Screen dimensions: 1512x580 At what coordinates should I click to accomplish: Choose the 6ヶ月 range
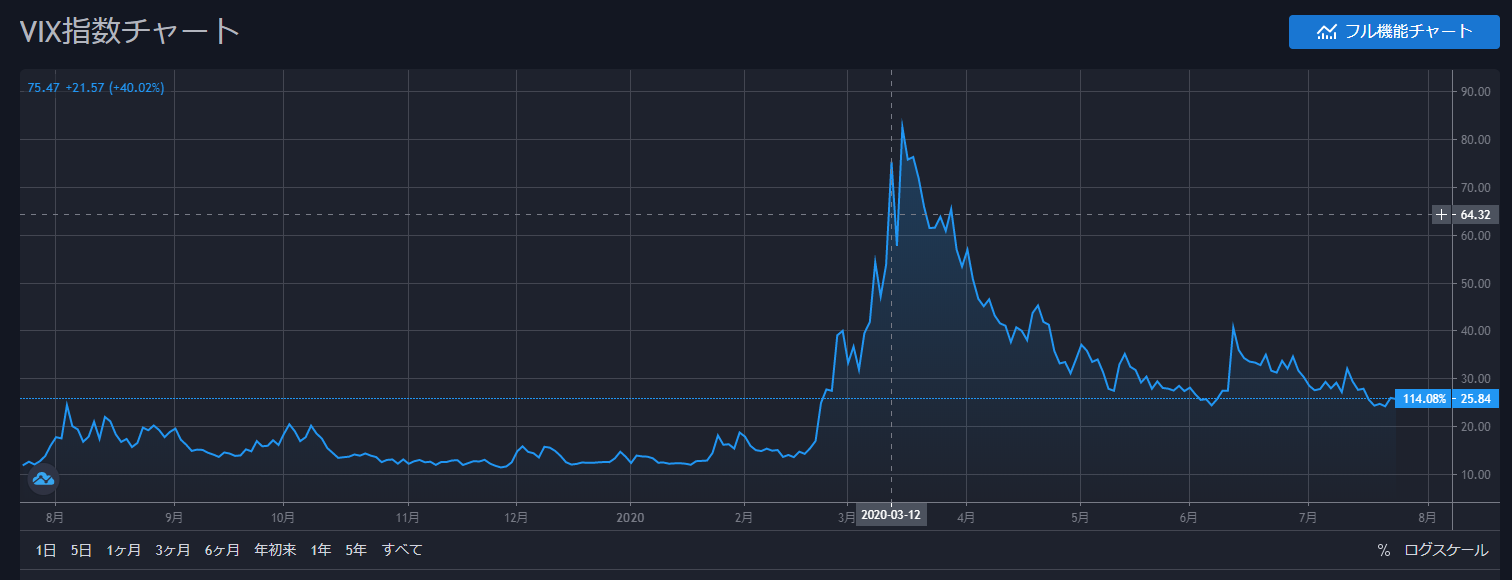[222, 550]
